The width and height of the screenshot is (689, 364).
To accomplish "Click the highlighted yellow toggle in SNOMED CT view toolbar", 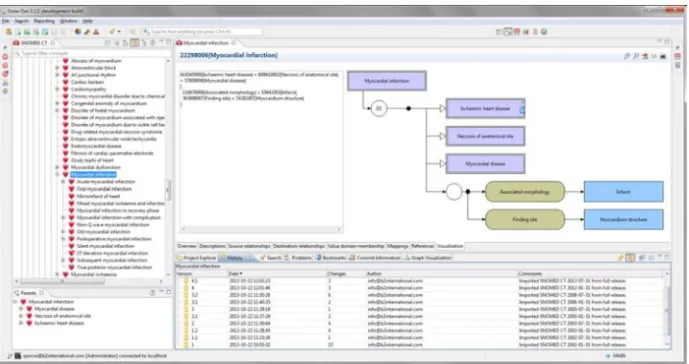I will (134, 43).
